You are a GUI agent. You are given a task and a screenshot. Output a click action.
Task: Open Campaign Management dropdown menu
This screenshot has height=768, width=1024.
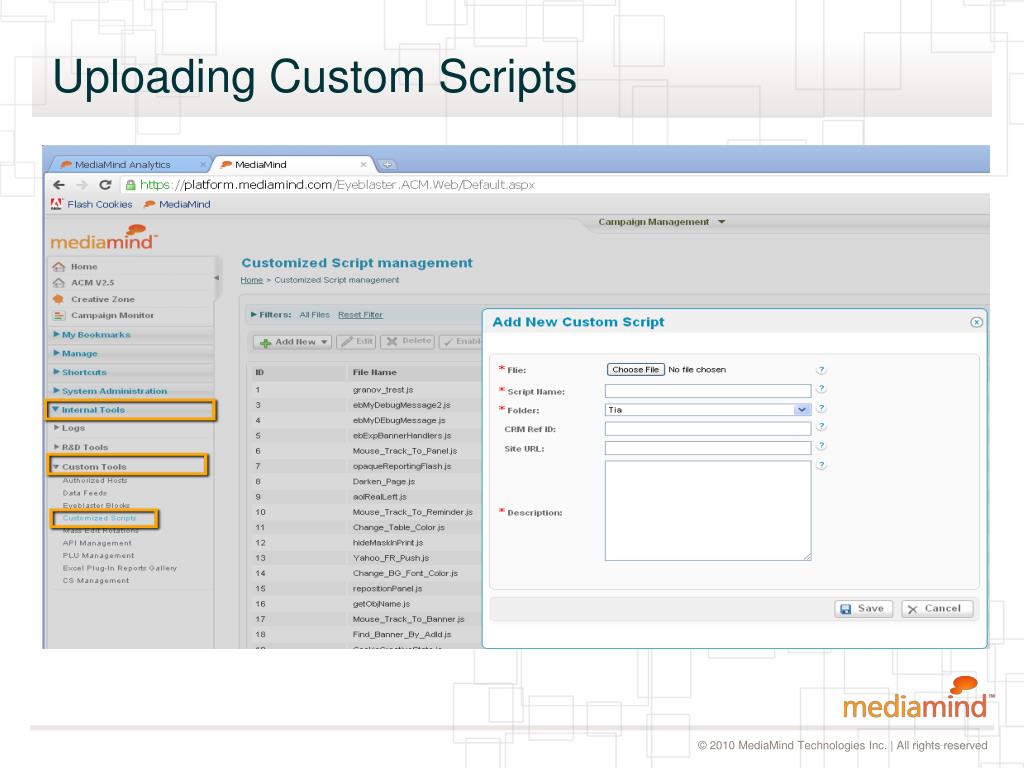tap(662, 222)
